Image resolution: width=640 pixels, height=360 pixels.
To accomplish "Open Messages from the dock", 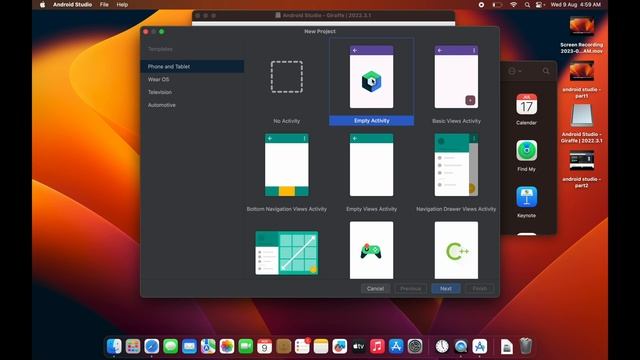I will pos(170,346).
